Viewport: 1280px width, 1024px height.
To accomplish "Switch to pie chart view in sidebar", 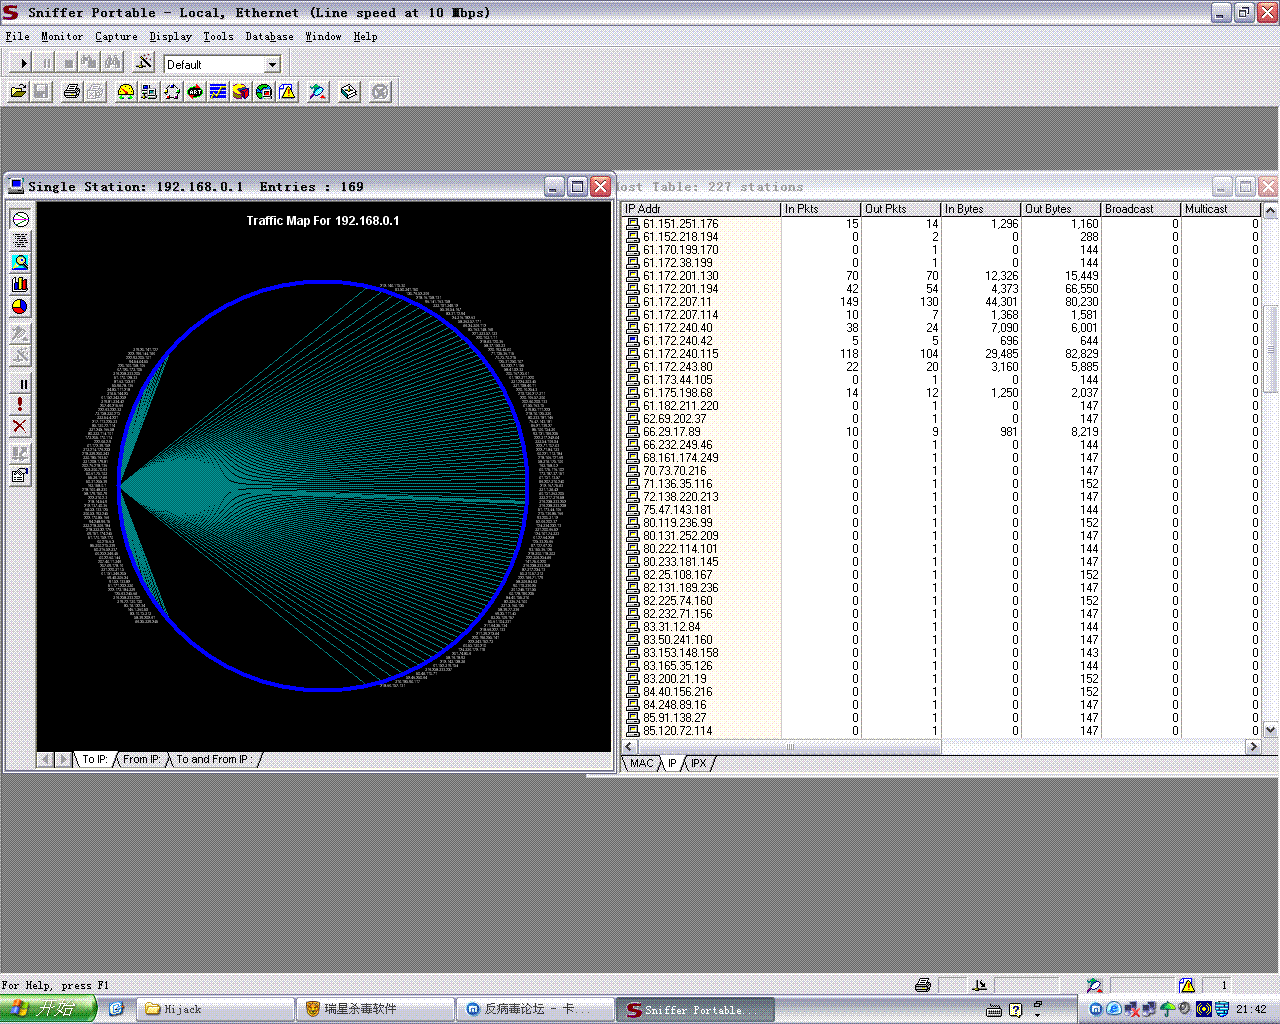I will point(20,307).
